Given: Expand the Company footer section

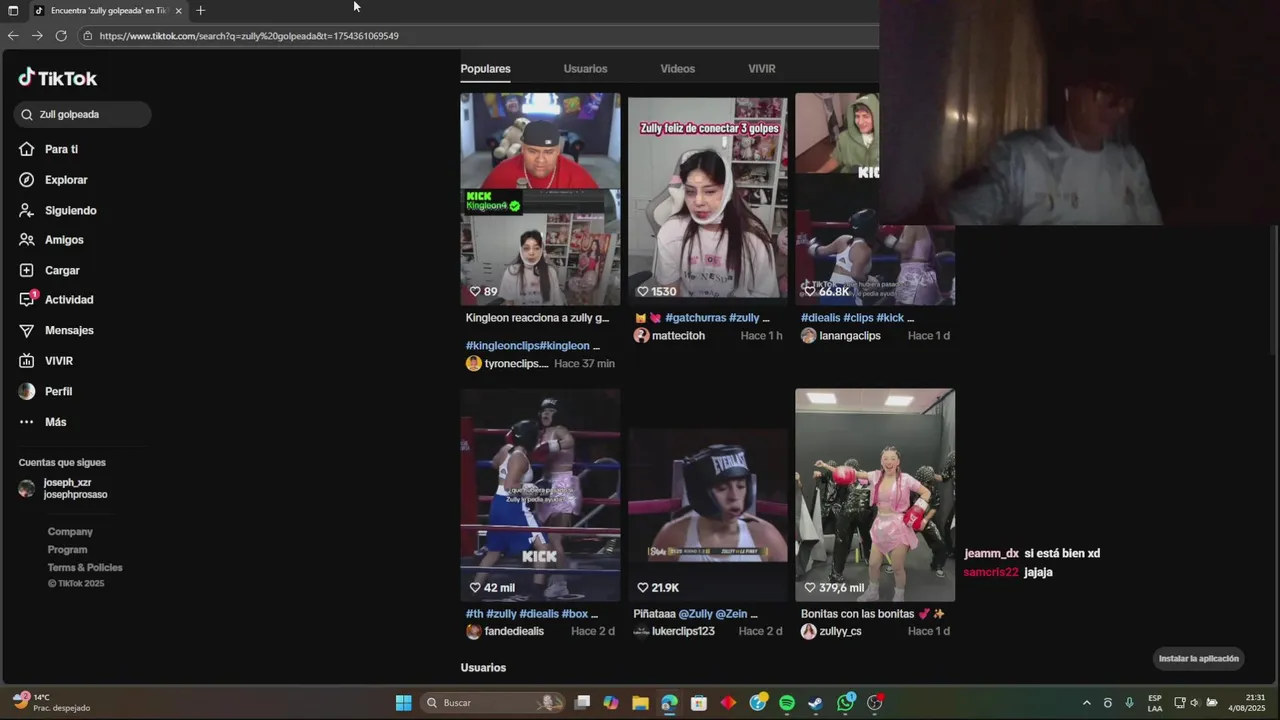Looking at the screenshot, I should click(70, 532).
